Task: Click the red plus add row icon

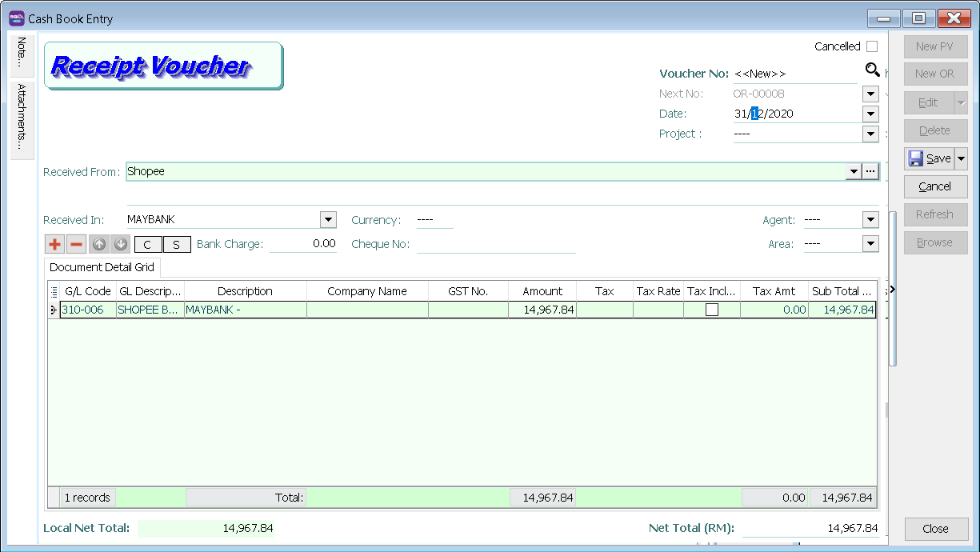Action: (55, 244)
